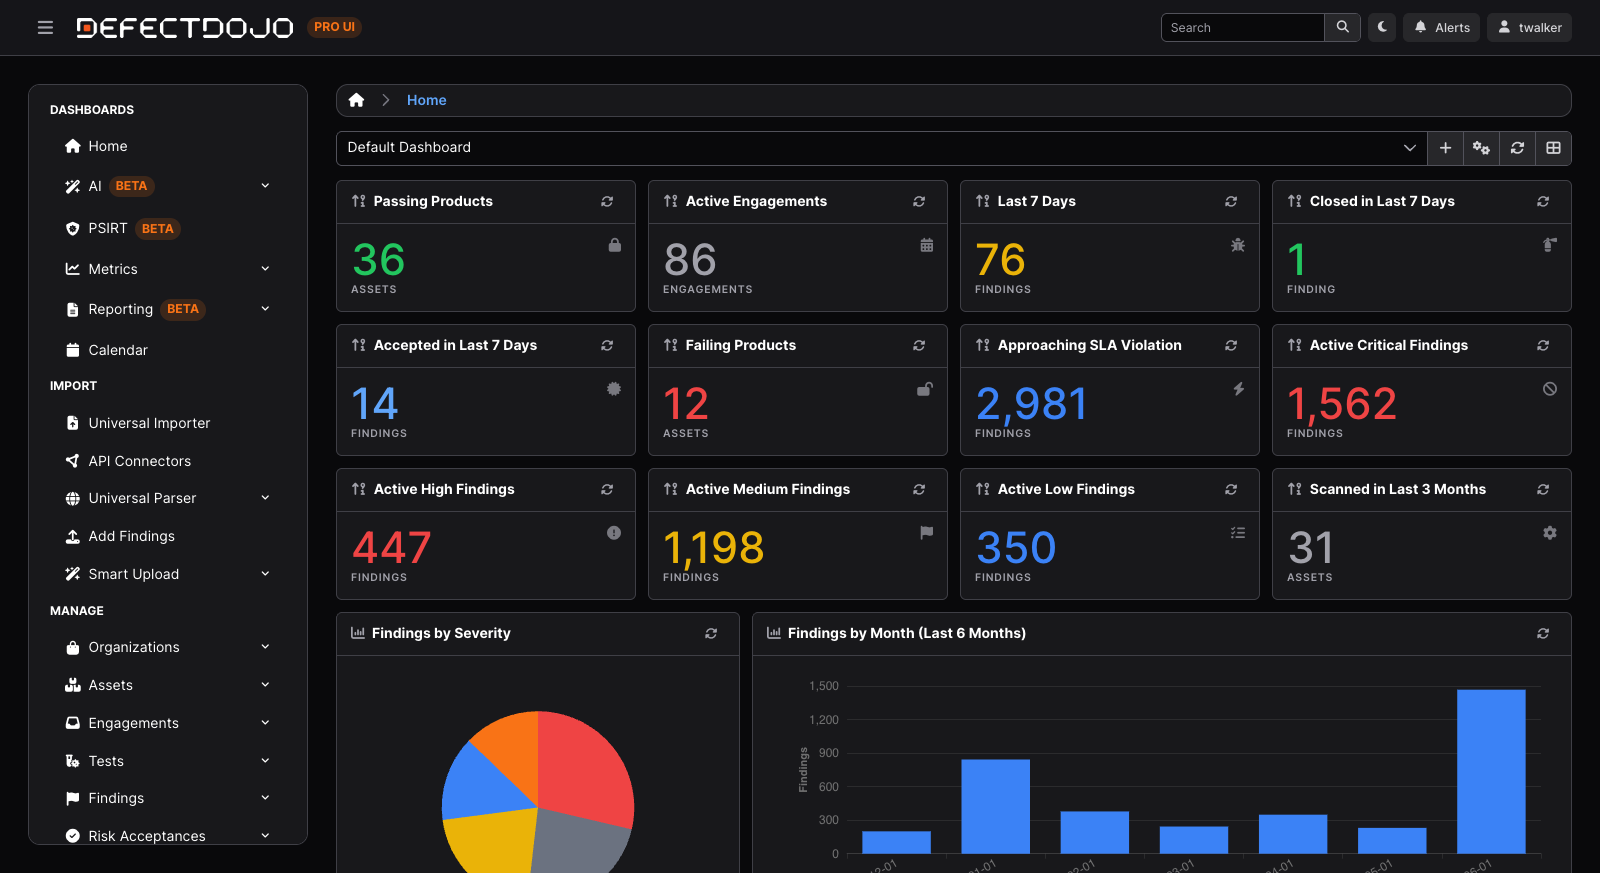Open the 86 engagements count
The height and width of the screenshot is (873, 1600).
pyautogui.click(x=690, y=260)
